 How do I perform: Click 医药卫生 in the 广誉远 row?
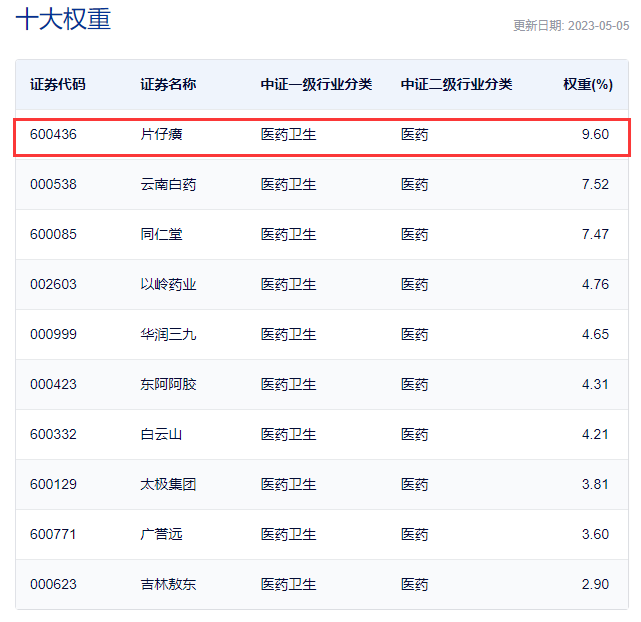[x=289, y=534]
